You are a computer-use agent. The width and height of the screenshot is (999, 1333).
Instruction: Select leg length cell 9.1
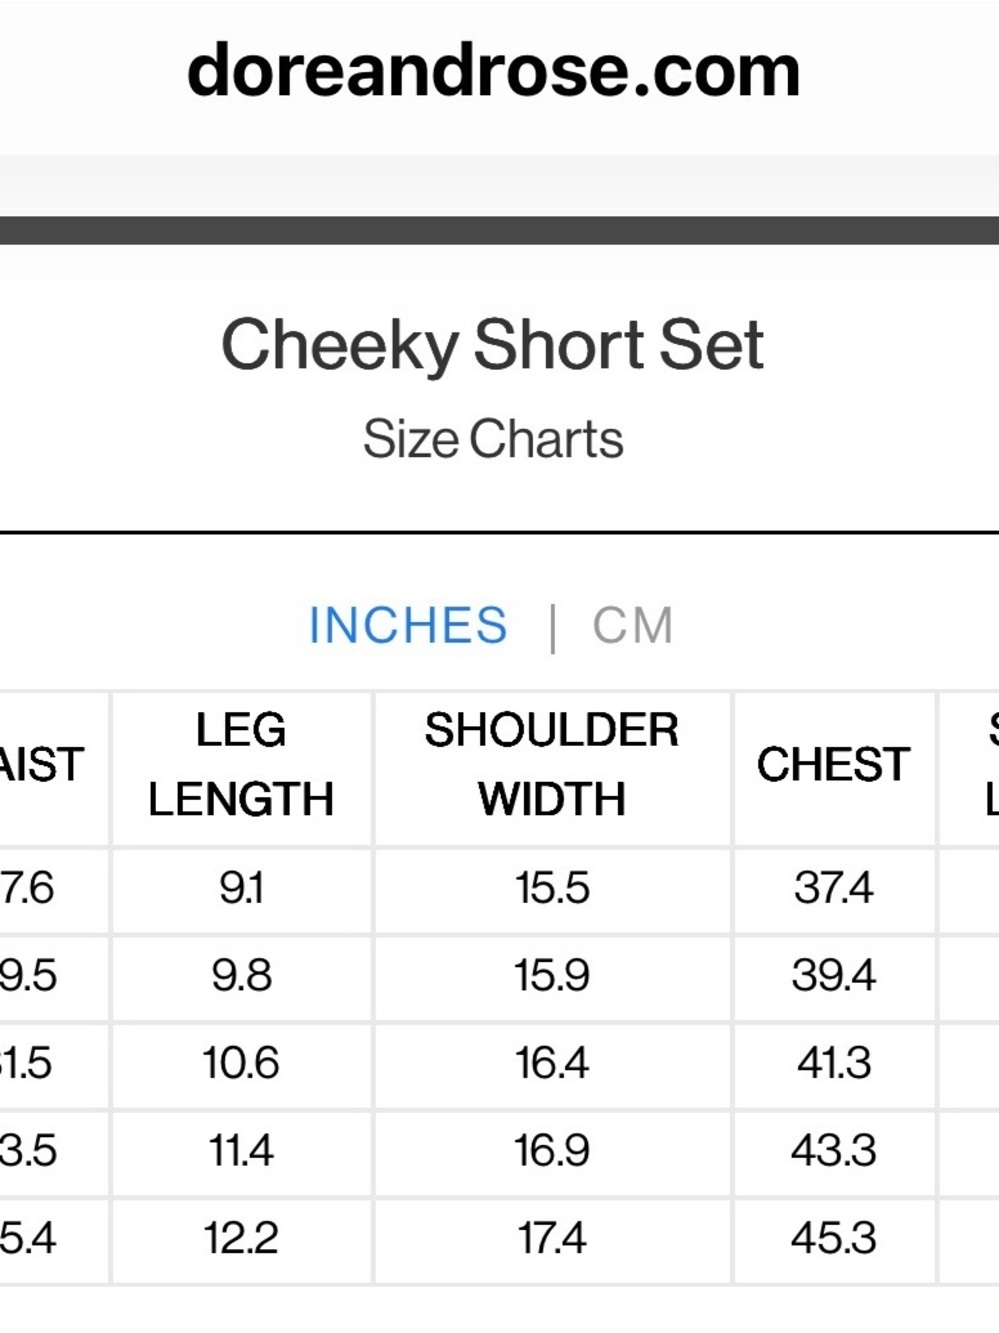pyautogui.click(x=242, y=889)
